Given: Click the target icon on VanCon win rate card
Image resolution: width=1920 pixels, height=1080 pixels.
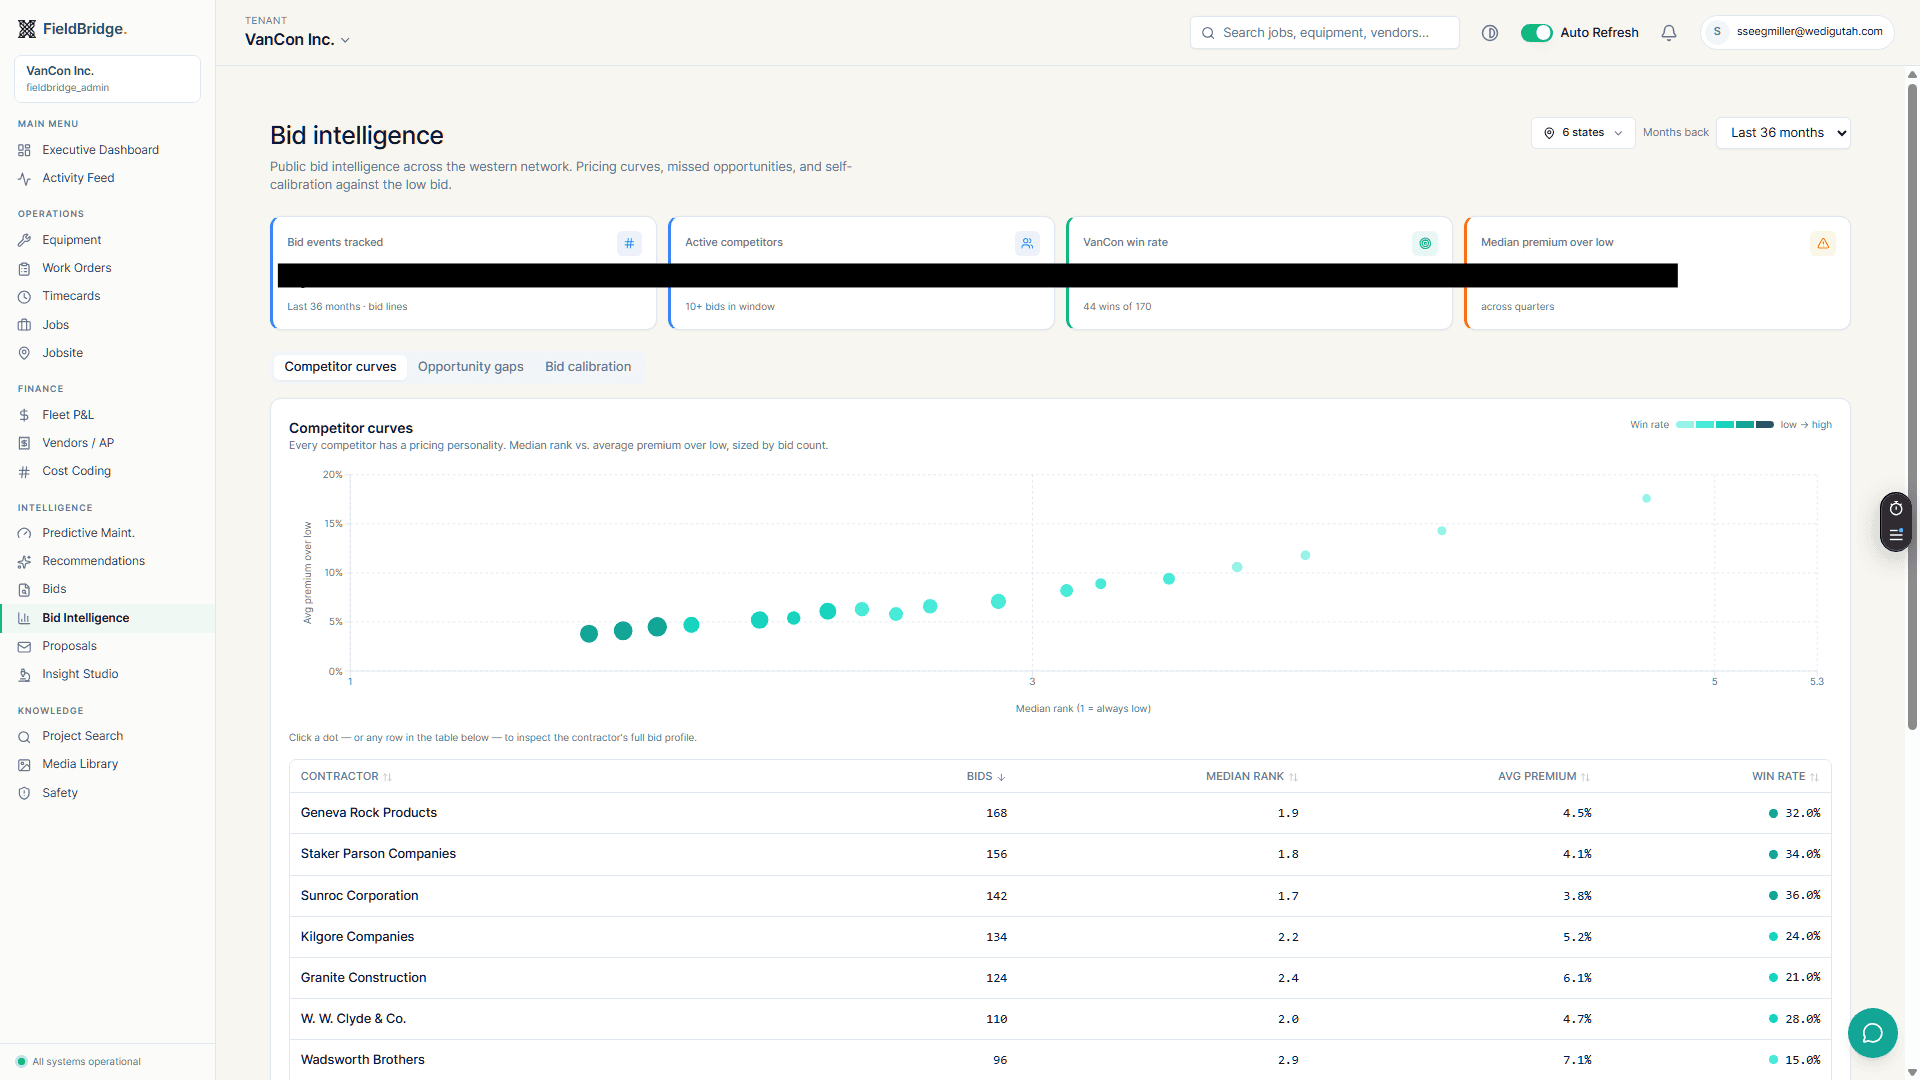Looking at the screenshot, I should (1425, 243).
